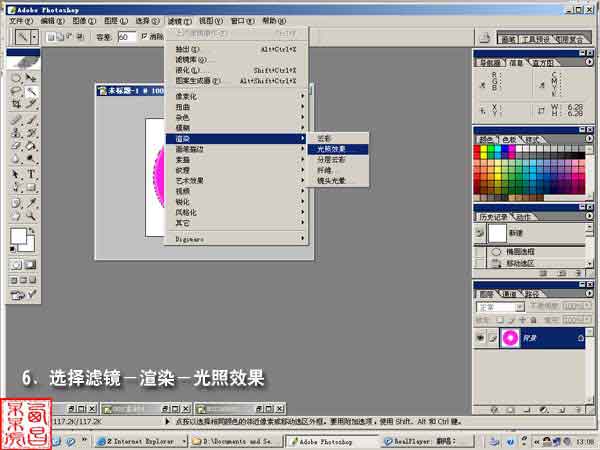600x450 pixels.
Task: Select the Move tool
Action: (31, 78)
